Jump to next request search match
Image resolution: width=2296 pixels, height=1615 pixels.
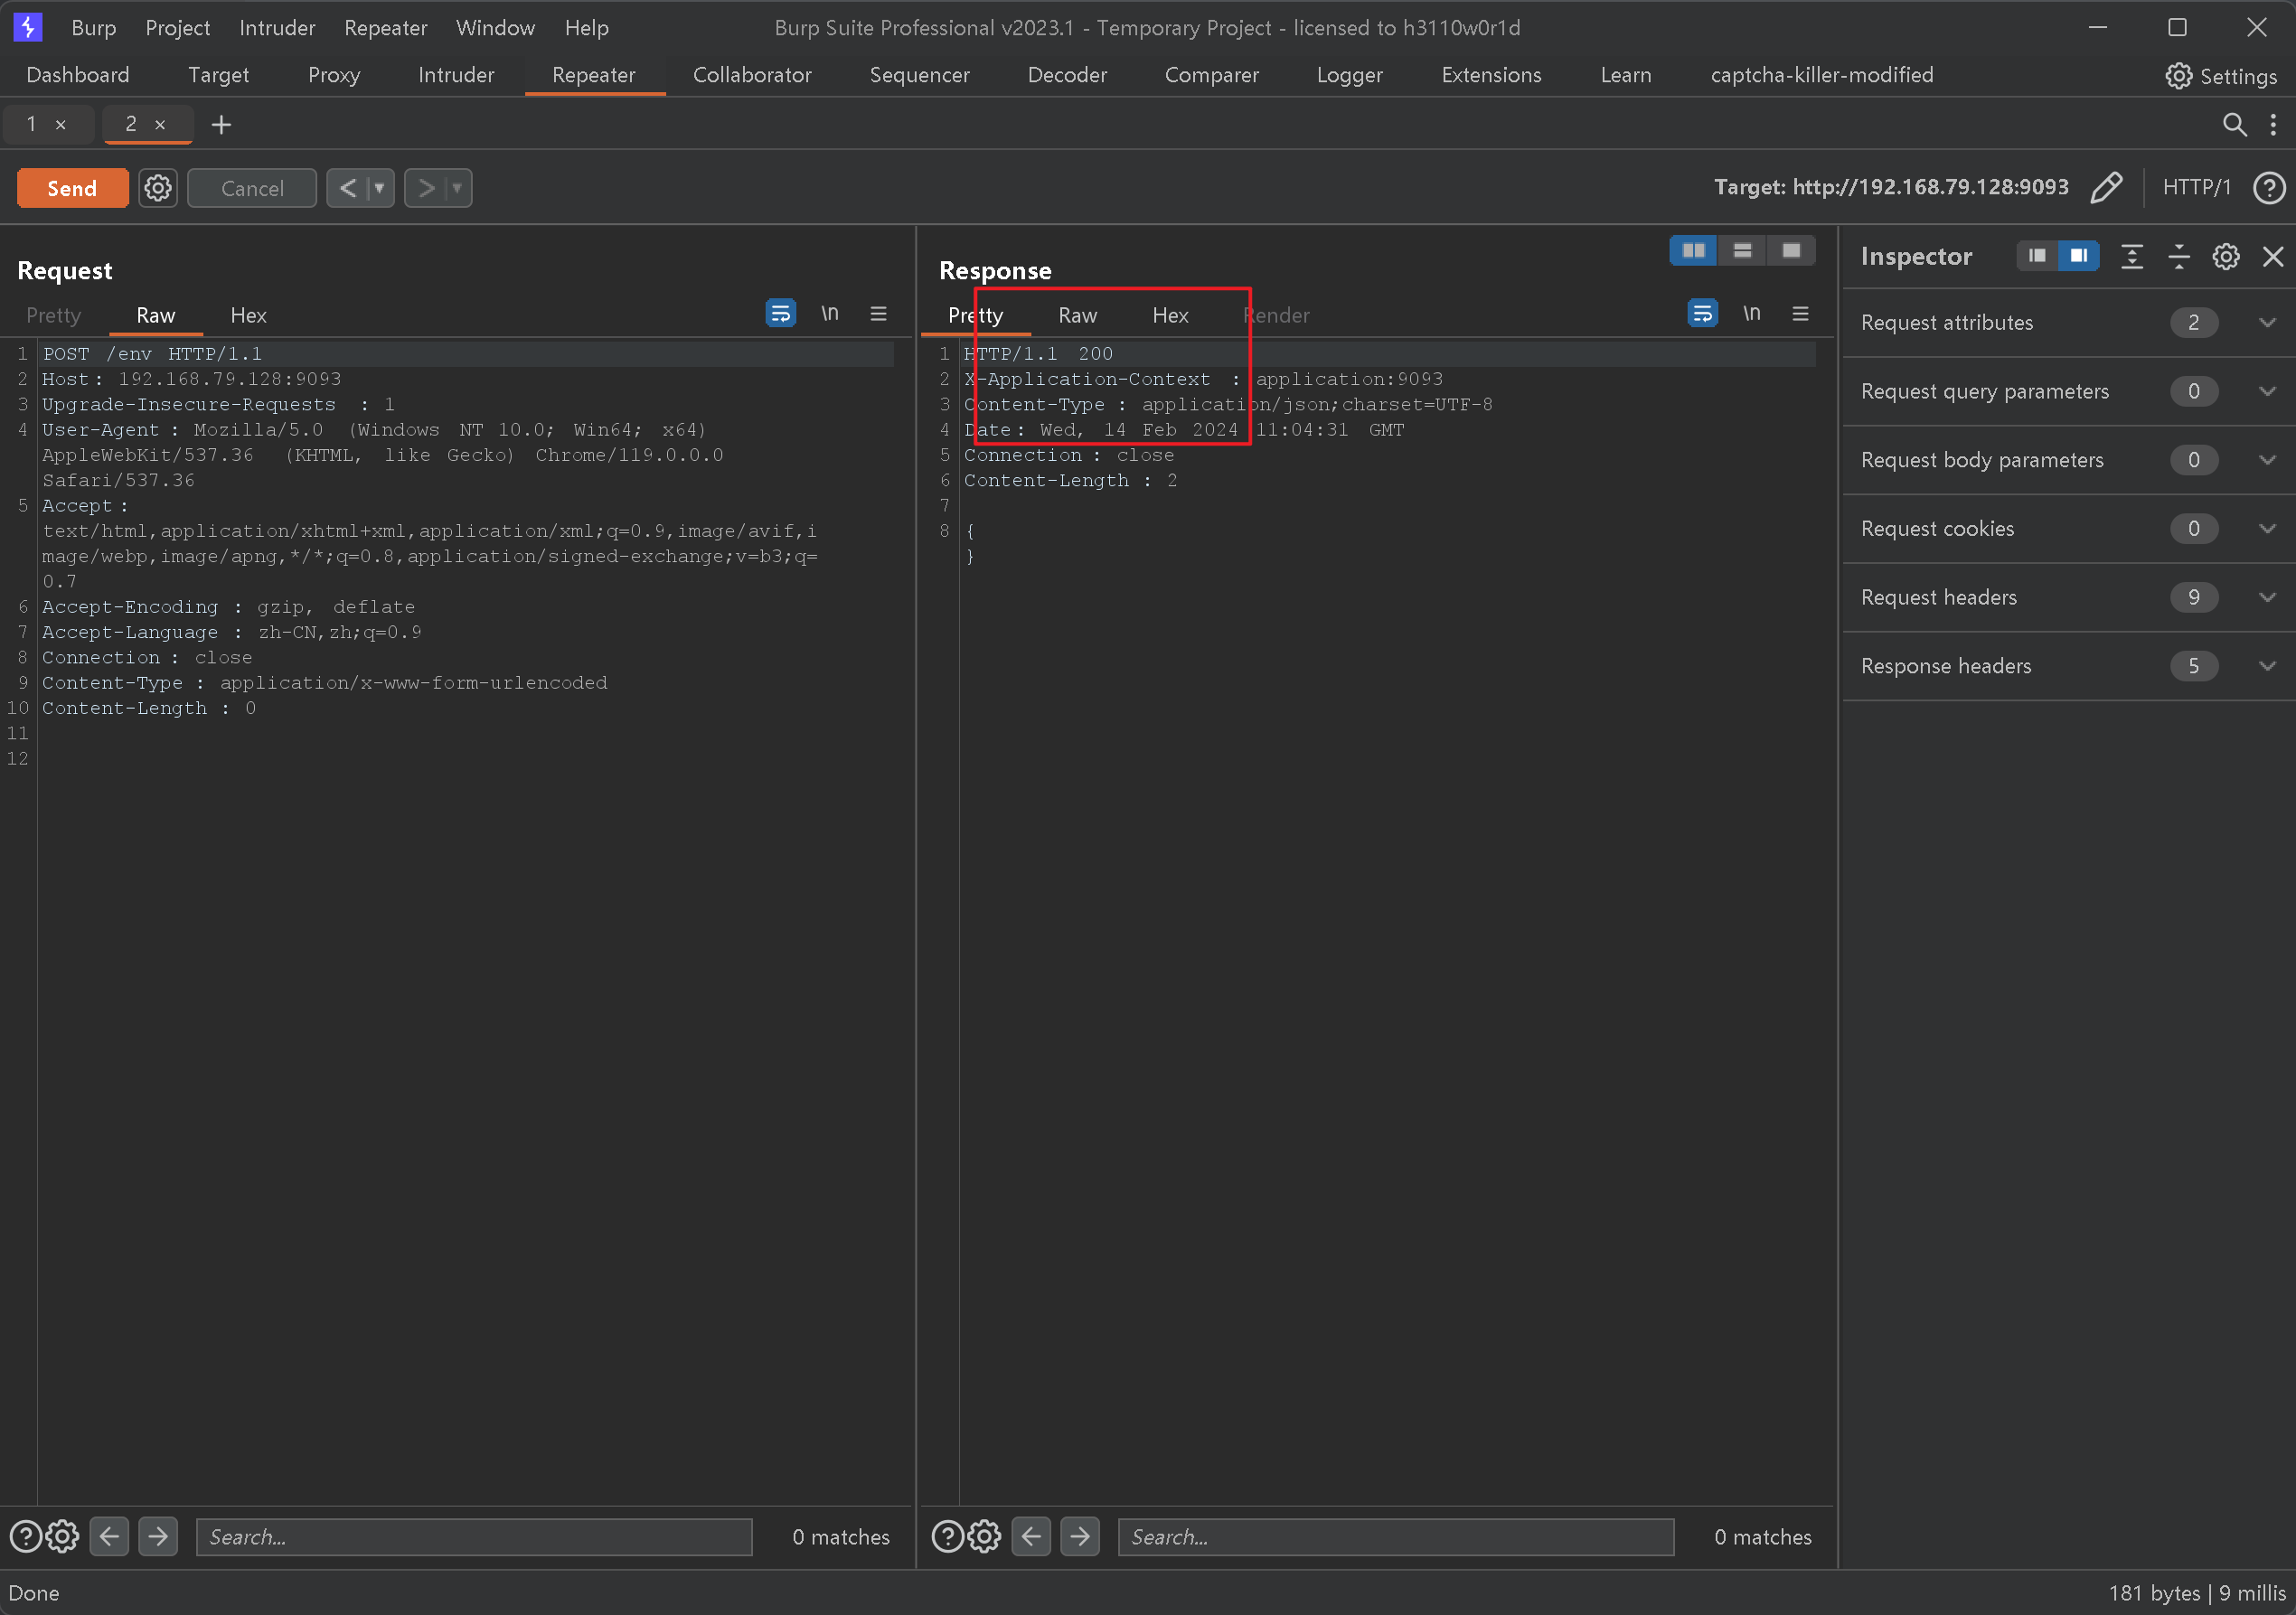coord(158,1536)
